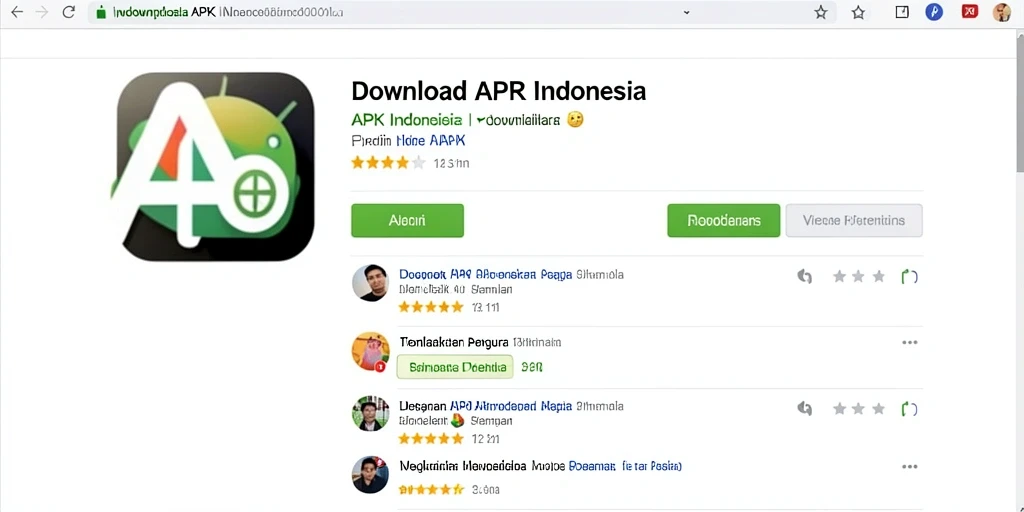This screenshot has width=1024, height=512.
Task: Click the Seinoana Doentia outlined button
Action: (455, 367)
